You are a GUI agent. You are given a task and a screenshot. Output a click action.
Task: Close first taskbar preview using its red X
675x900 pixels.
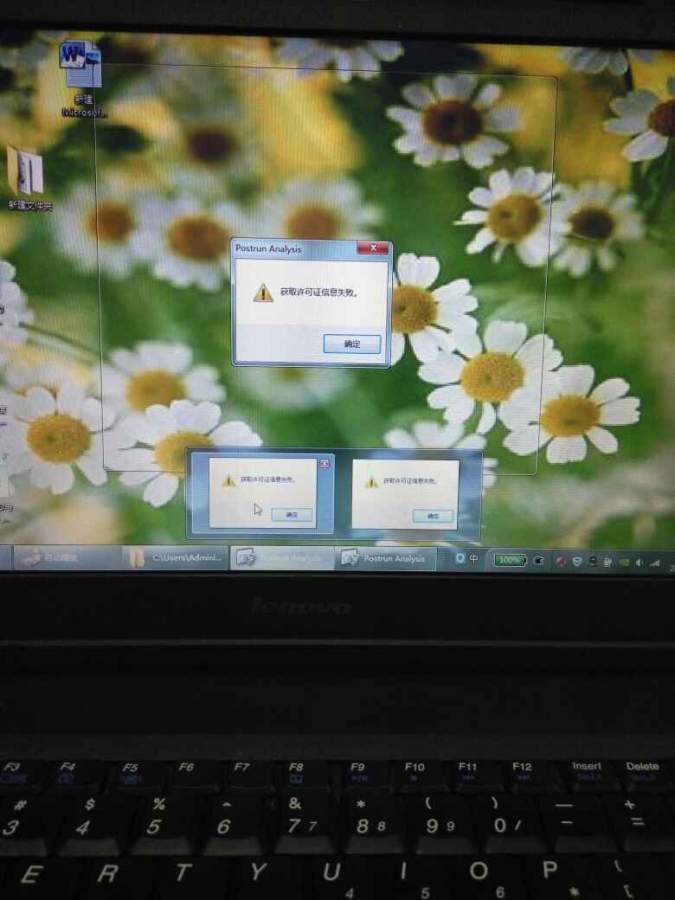click(324, 463)
